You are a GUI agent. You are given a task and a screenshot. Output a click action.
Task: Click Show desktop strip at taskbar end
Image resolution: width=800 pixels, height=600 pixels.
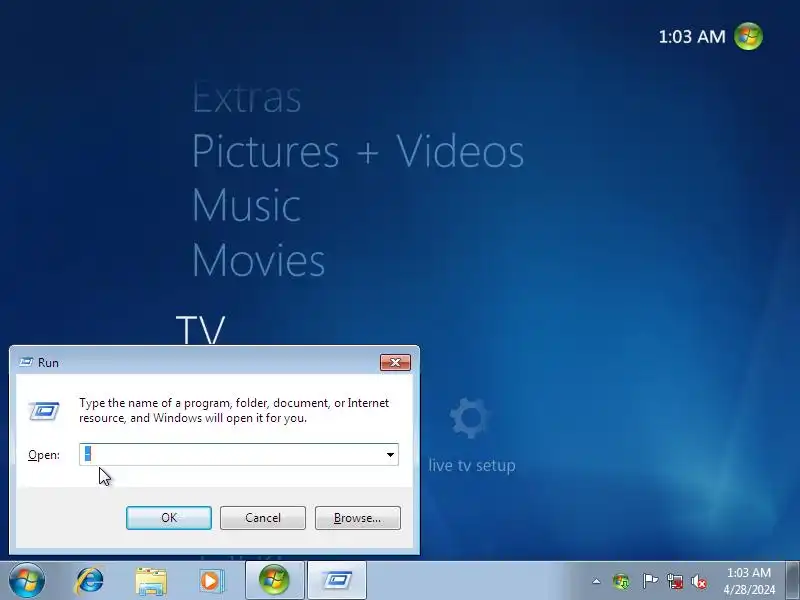[792, 581]
